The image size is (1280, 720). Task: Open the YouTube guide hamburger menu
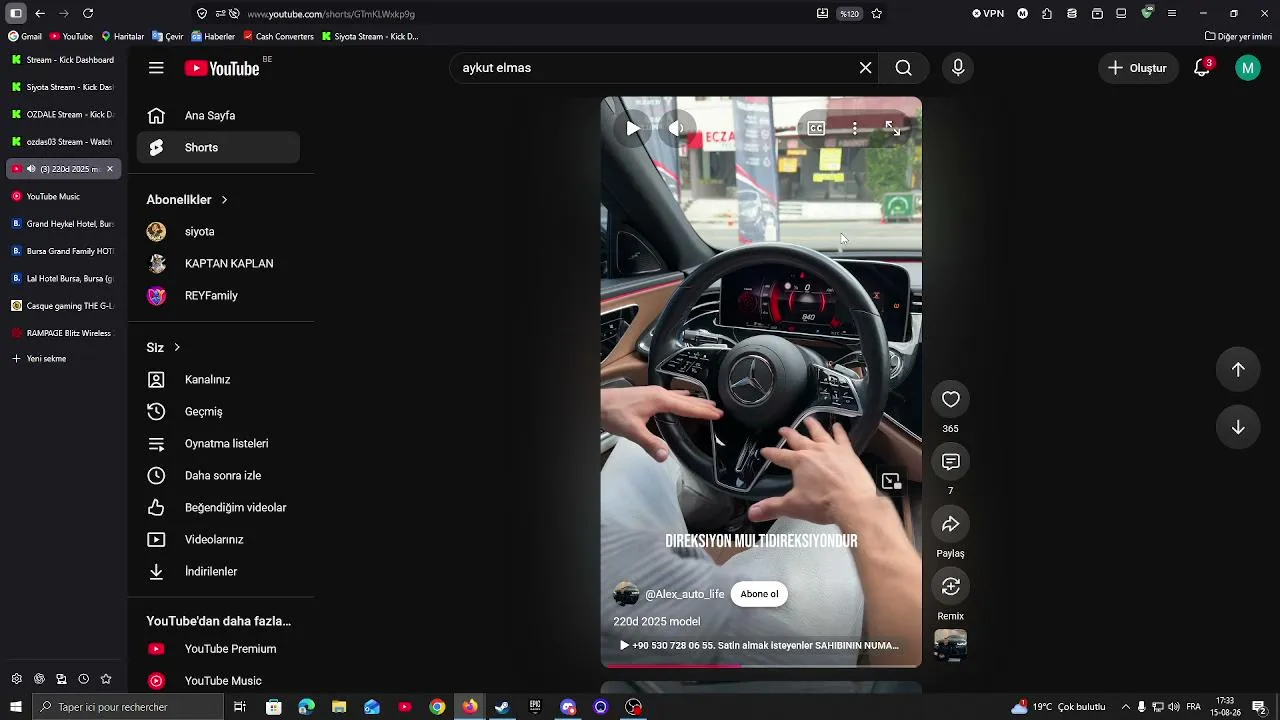click(x=156, y=68)
